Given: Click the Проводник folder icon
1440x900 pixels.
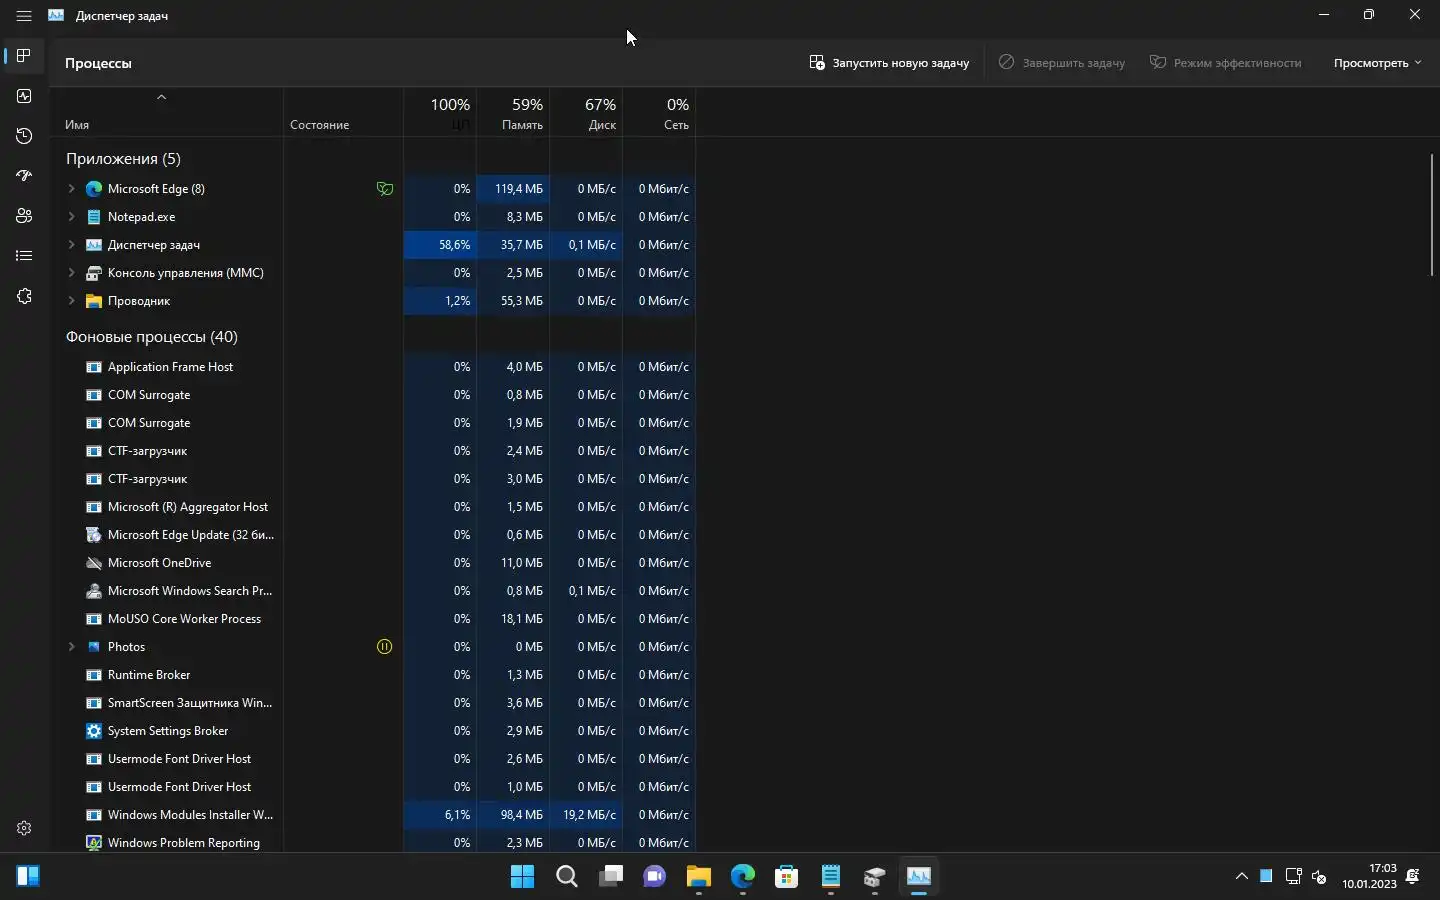Looking at the screenshot, I should [x=94, y=300].
